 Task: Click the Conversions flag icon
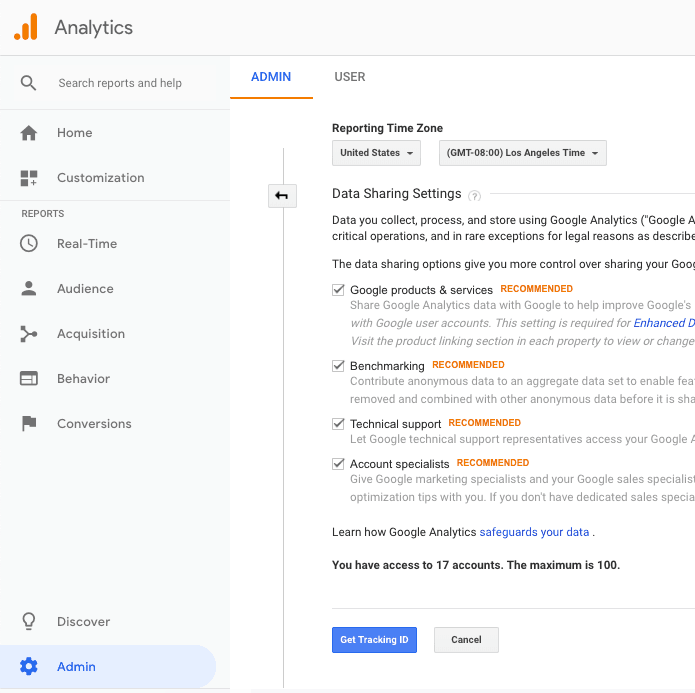[29, 423]
